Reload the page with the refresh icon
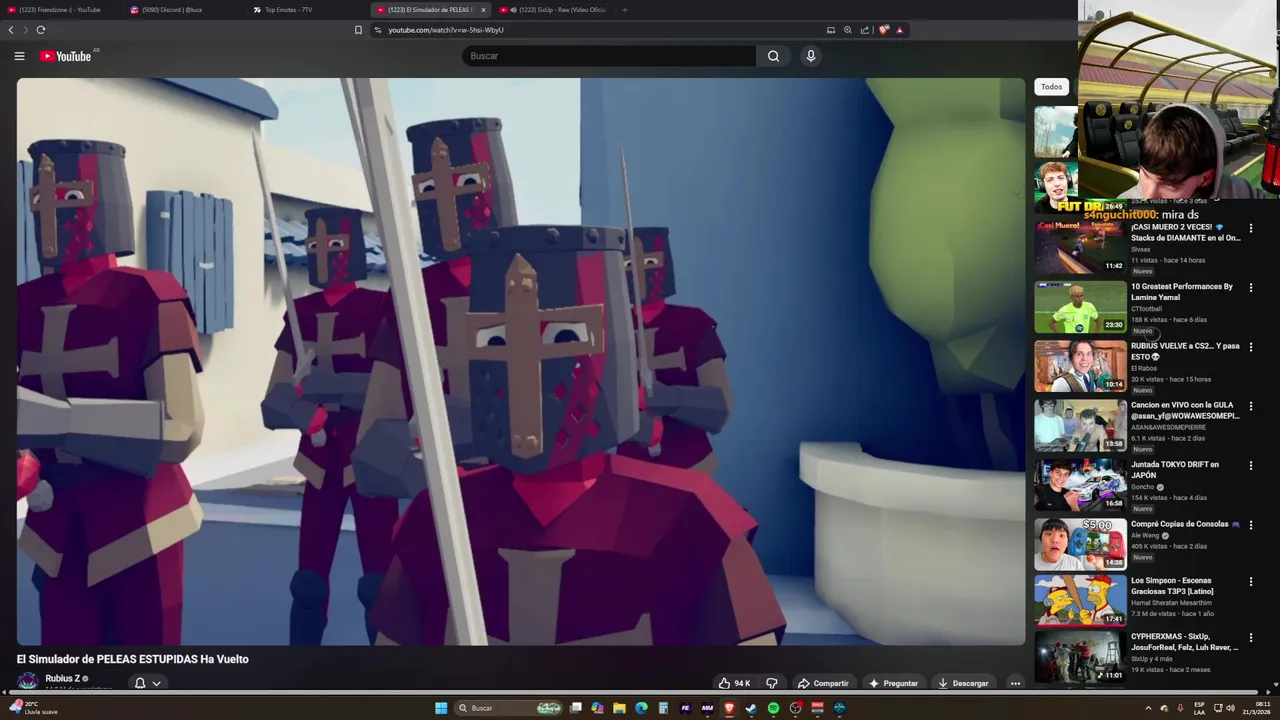Viewport: 1280px width, 720px height. pyautogui.click(x=40, y=30)
